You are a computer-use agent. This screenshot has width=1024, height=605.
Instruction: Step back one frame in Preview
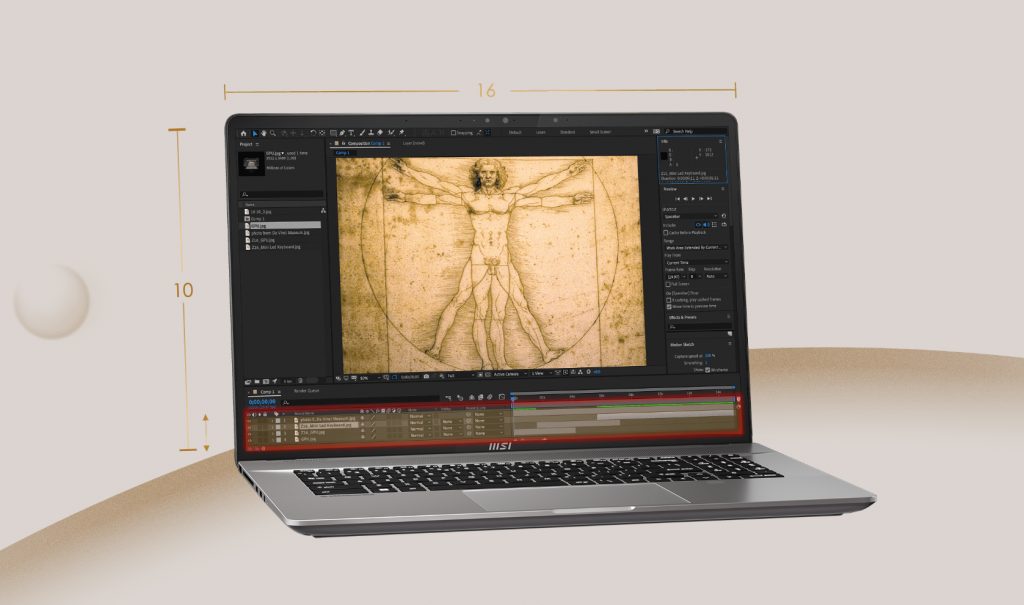click(685, 199)
